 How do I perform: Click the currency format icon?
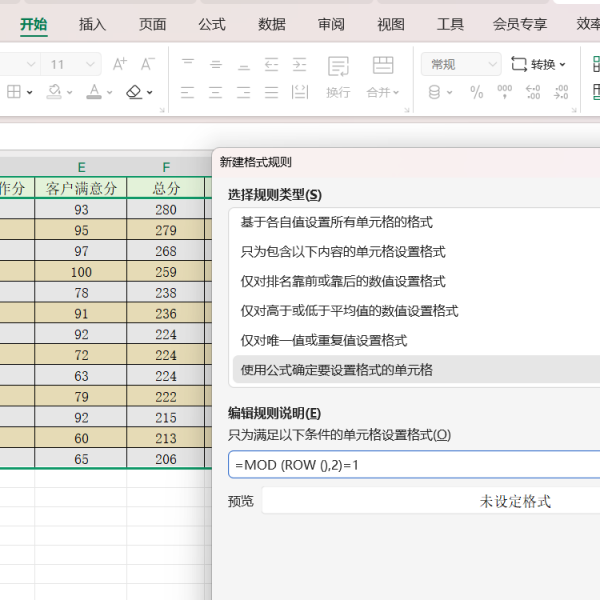point(434,92)
